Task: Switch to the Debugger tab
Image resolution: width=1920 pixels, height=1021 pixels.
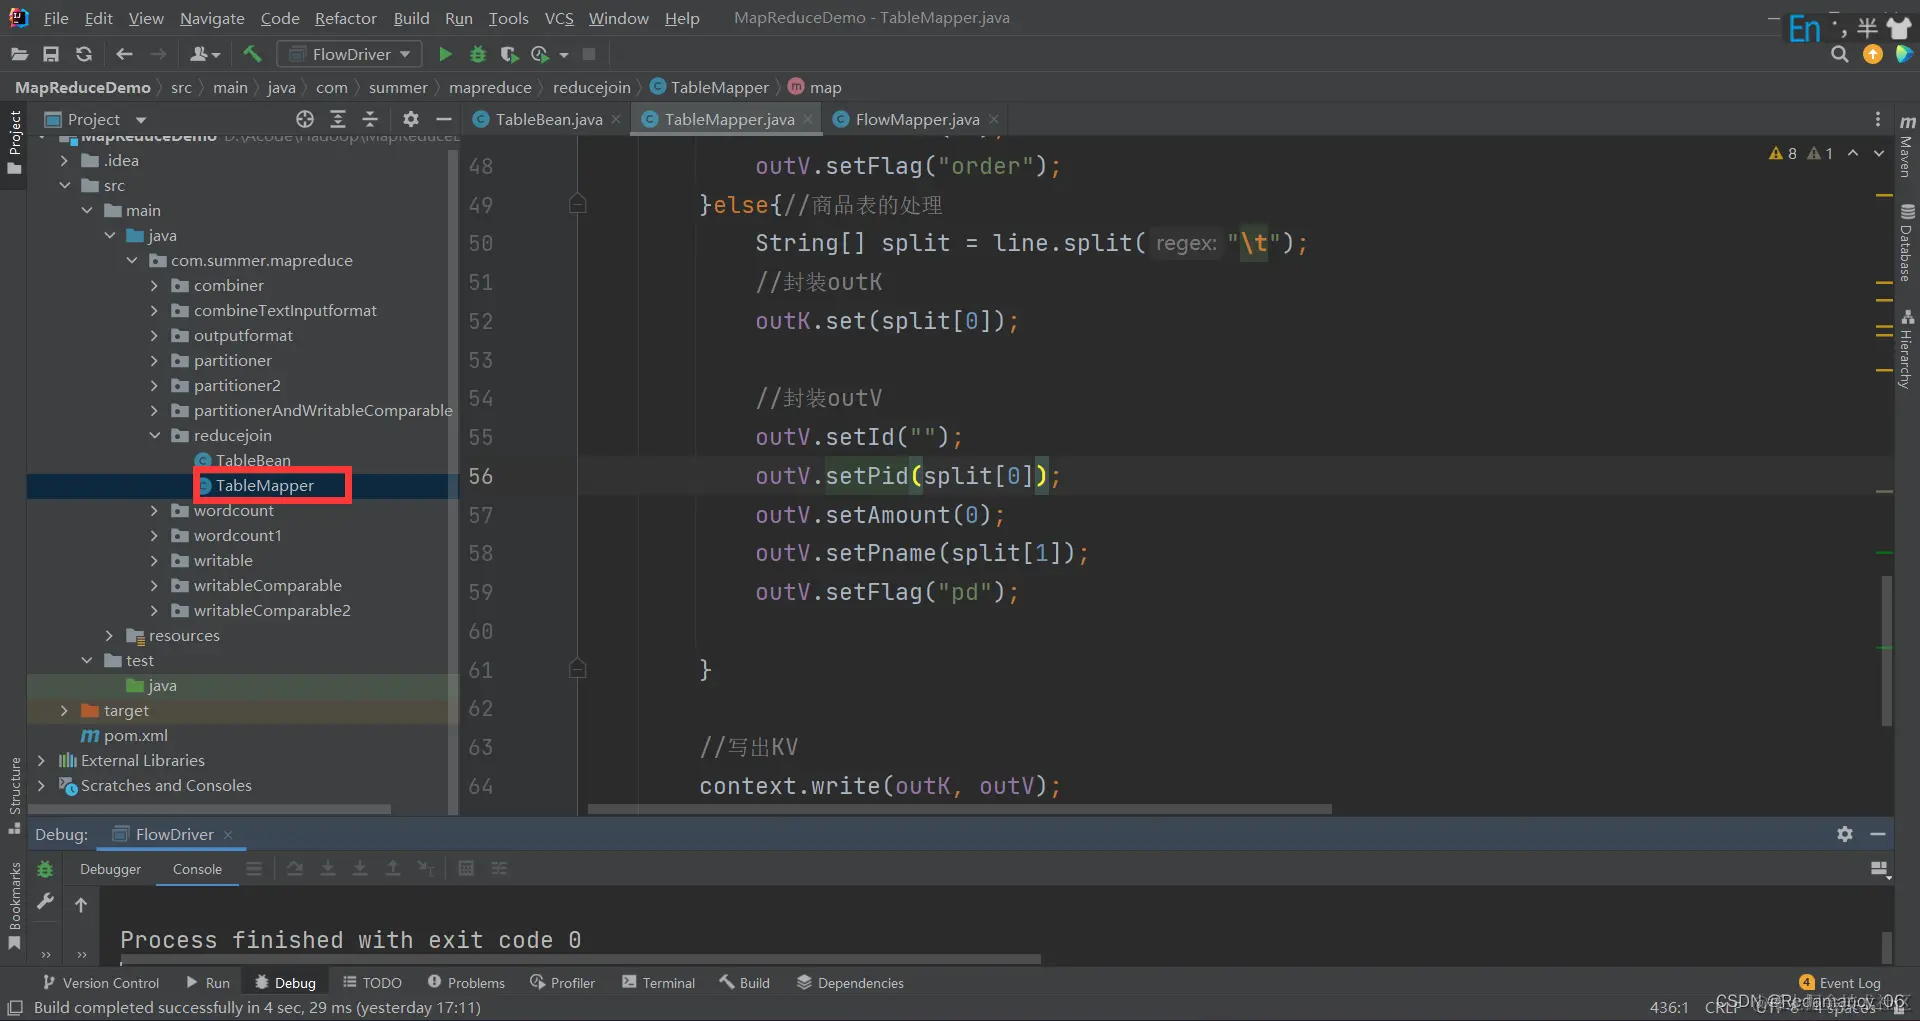Action: (110, 869)
